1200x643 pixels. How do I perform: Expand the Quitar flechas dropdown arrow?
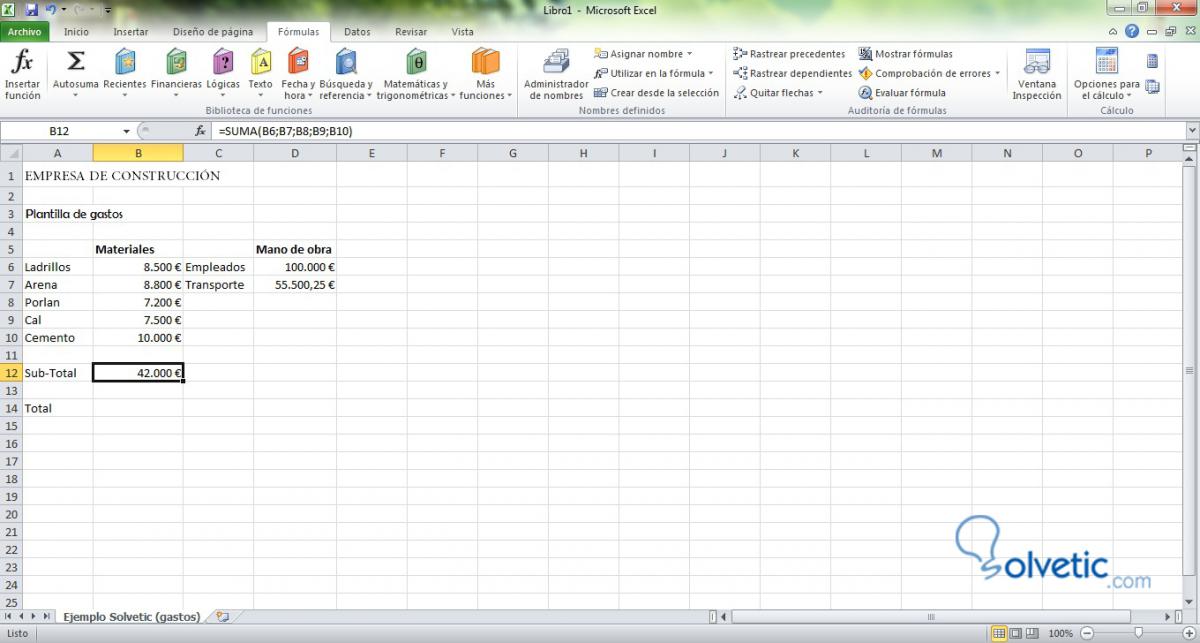click(820, 93)
